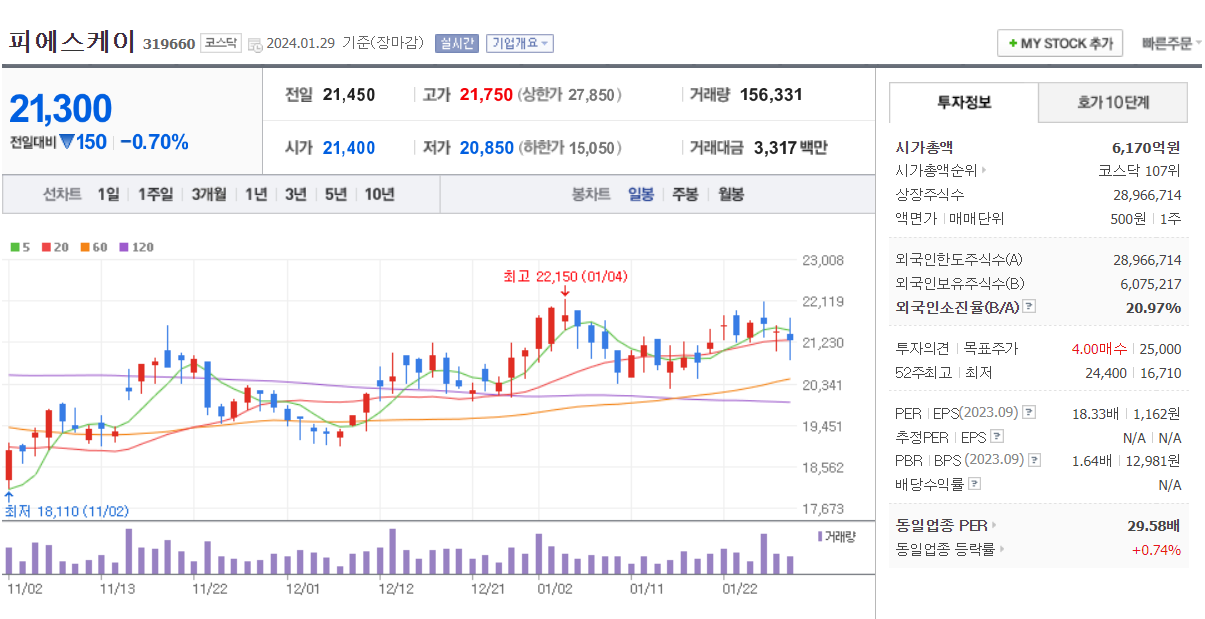The width and height of the screenshot is (1205, 619).
Task: Click the 4.00매수 investment opinion value
Action: point(1098,349)
